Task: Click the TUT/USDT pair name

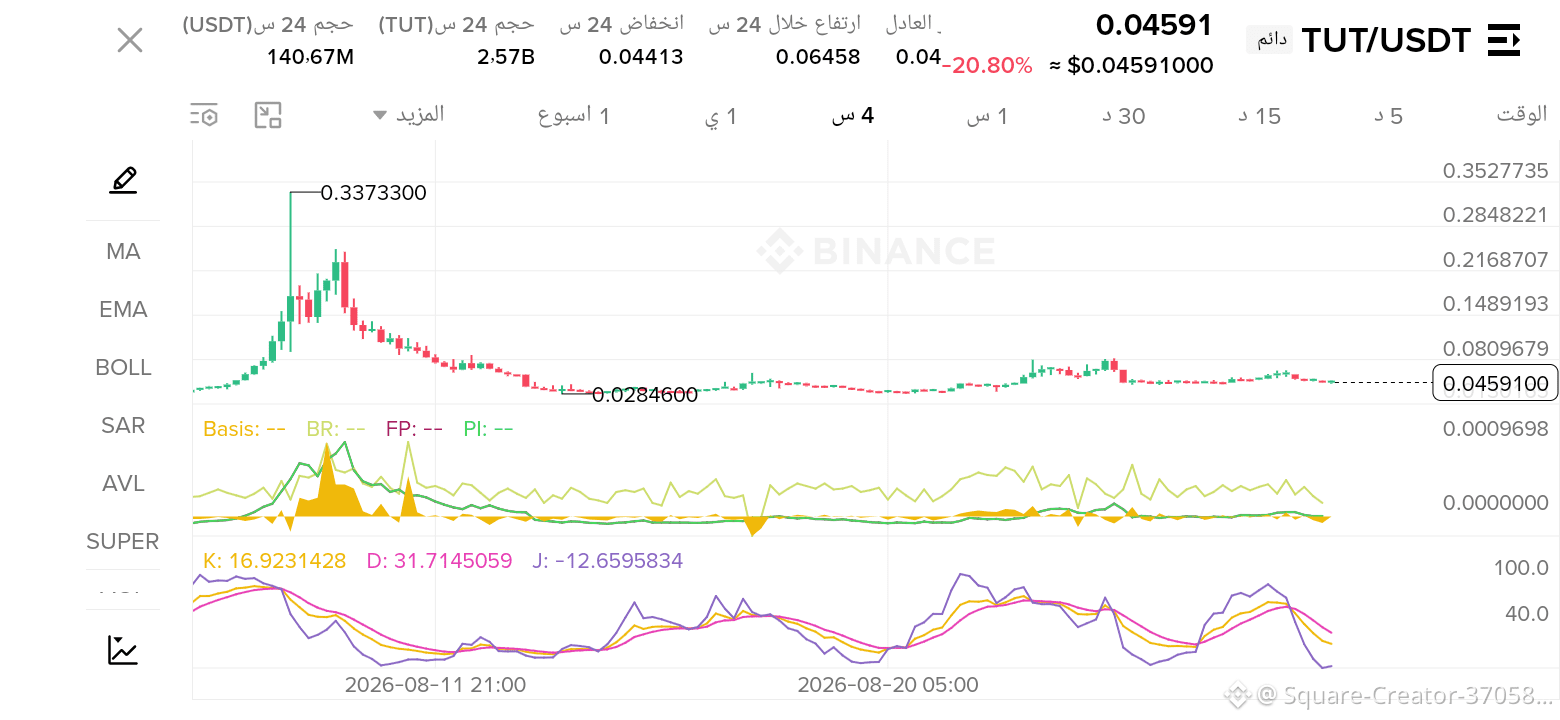Action: [x=1386, y=41]
